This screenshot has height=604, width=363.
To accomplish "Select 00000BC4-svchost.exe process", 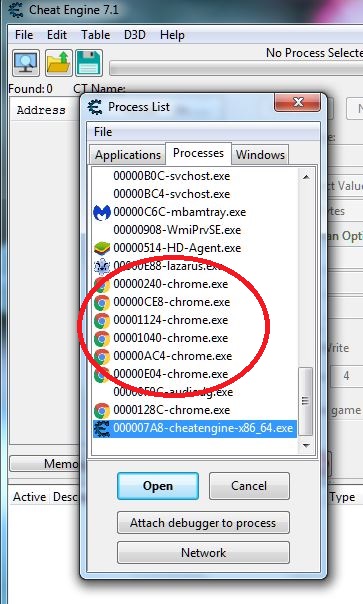I will tap(171, 194).
